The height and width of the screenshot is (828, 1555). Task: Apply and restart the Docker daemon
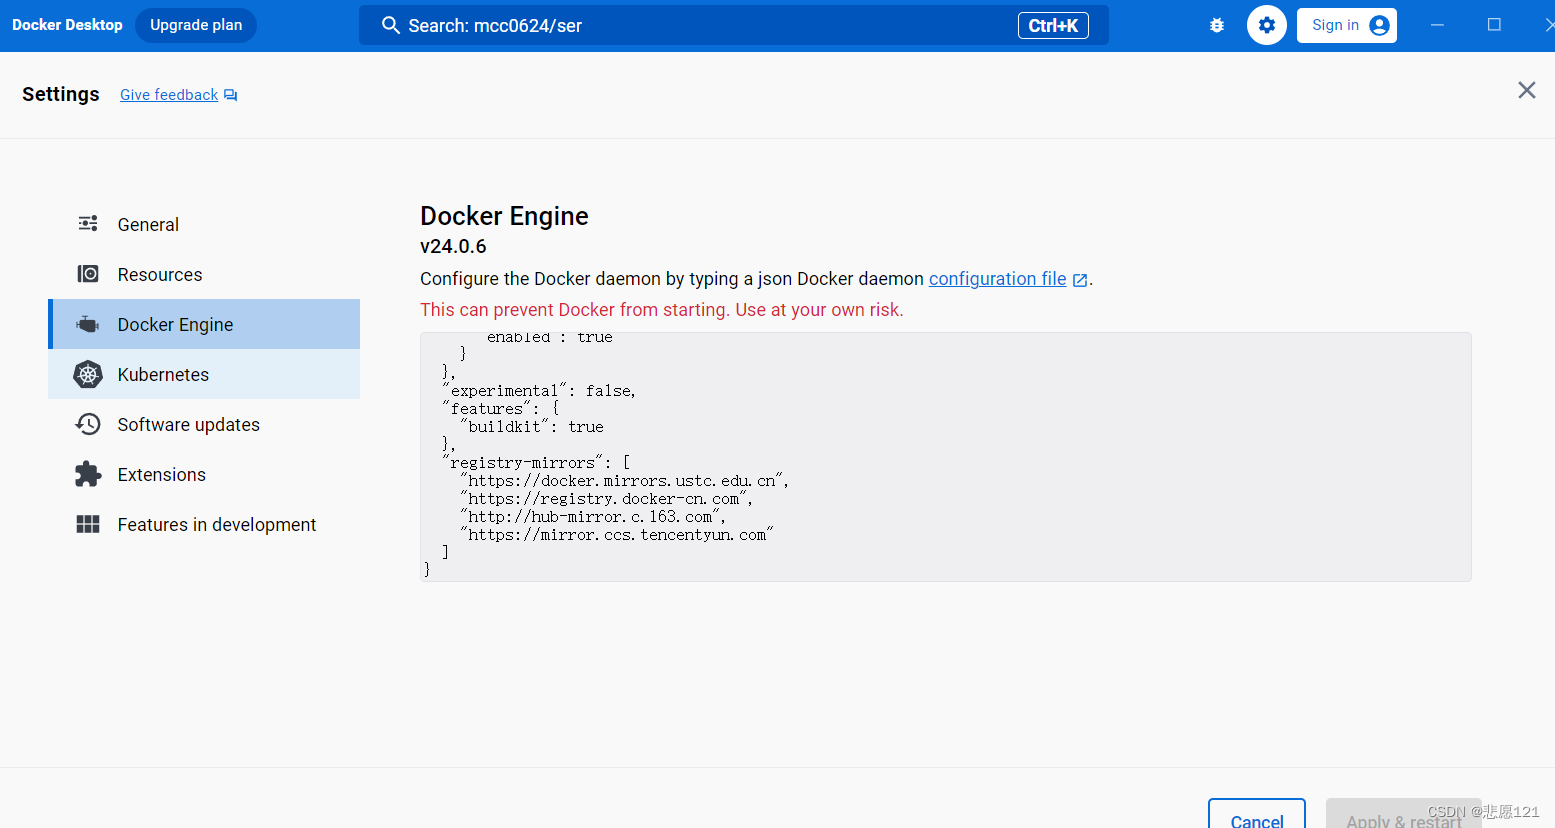pyautogui.click(x=1404, y=818)
